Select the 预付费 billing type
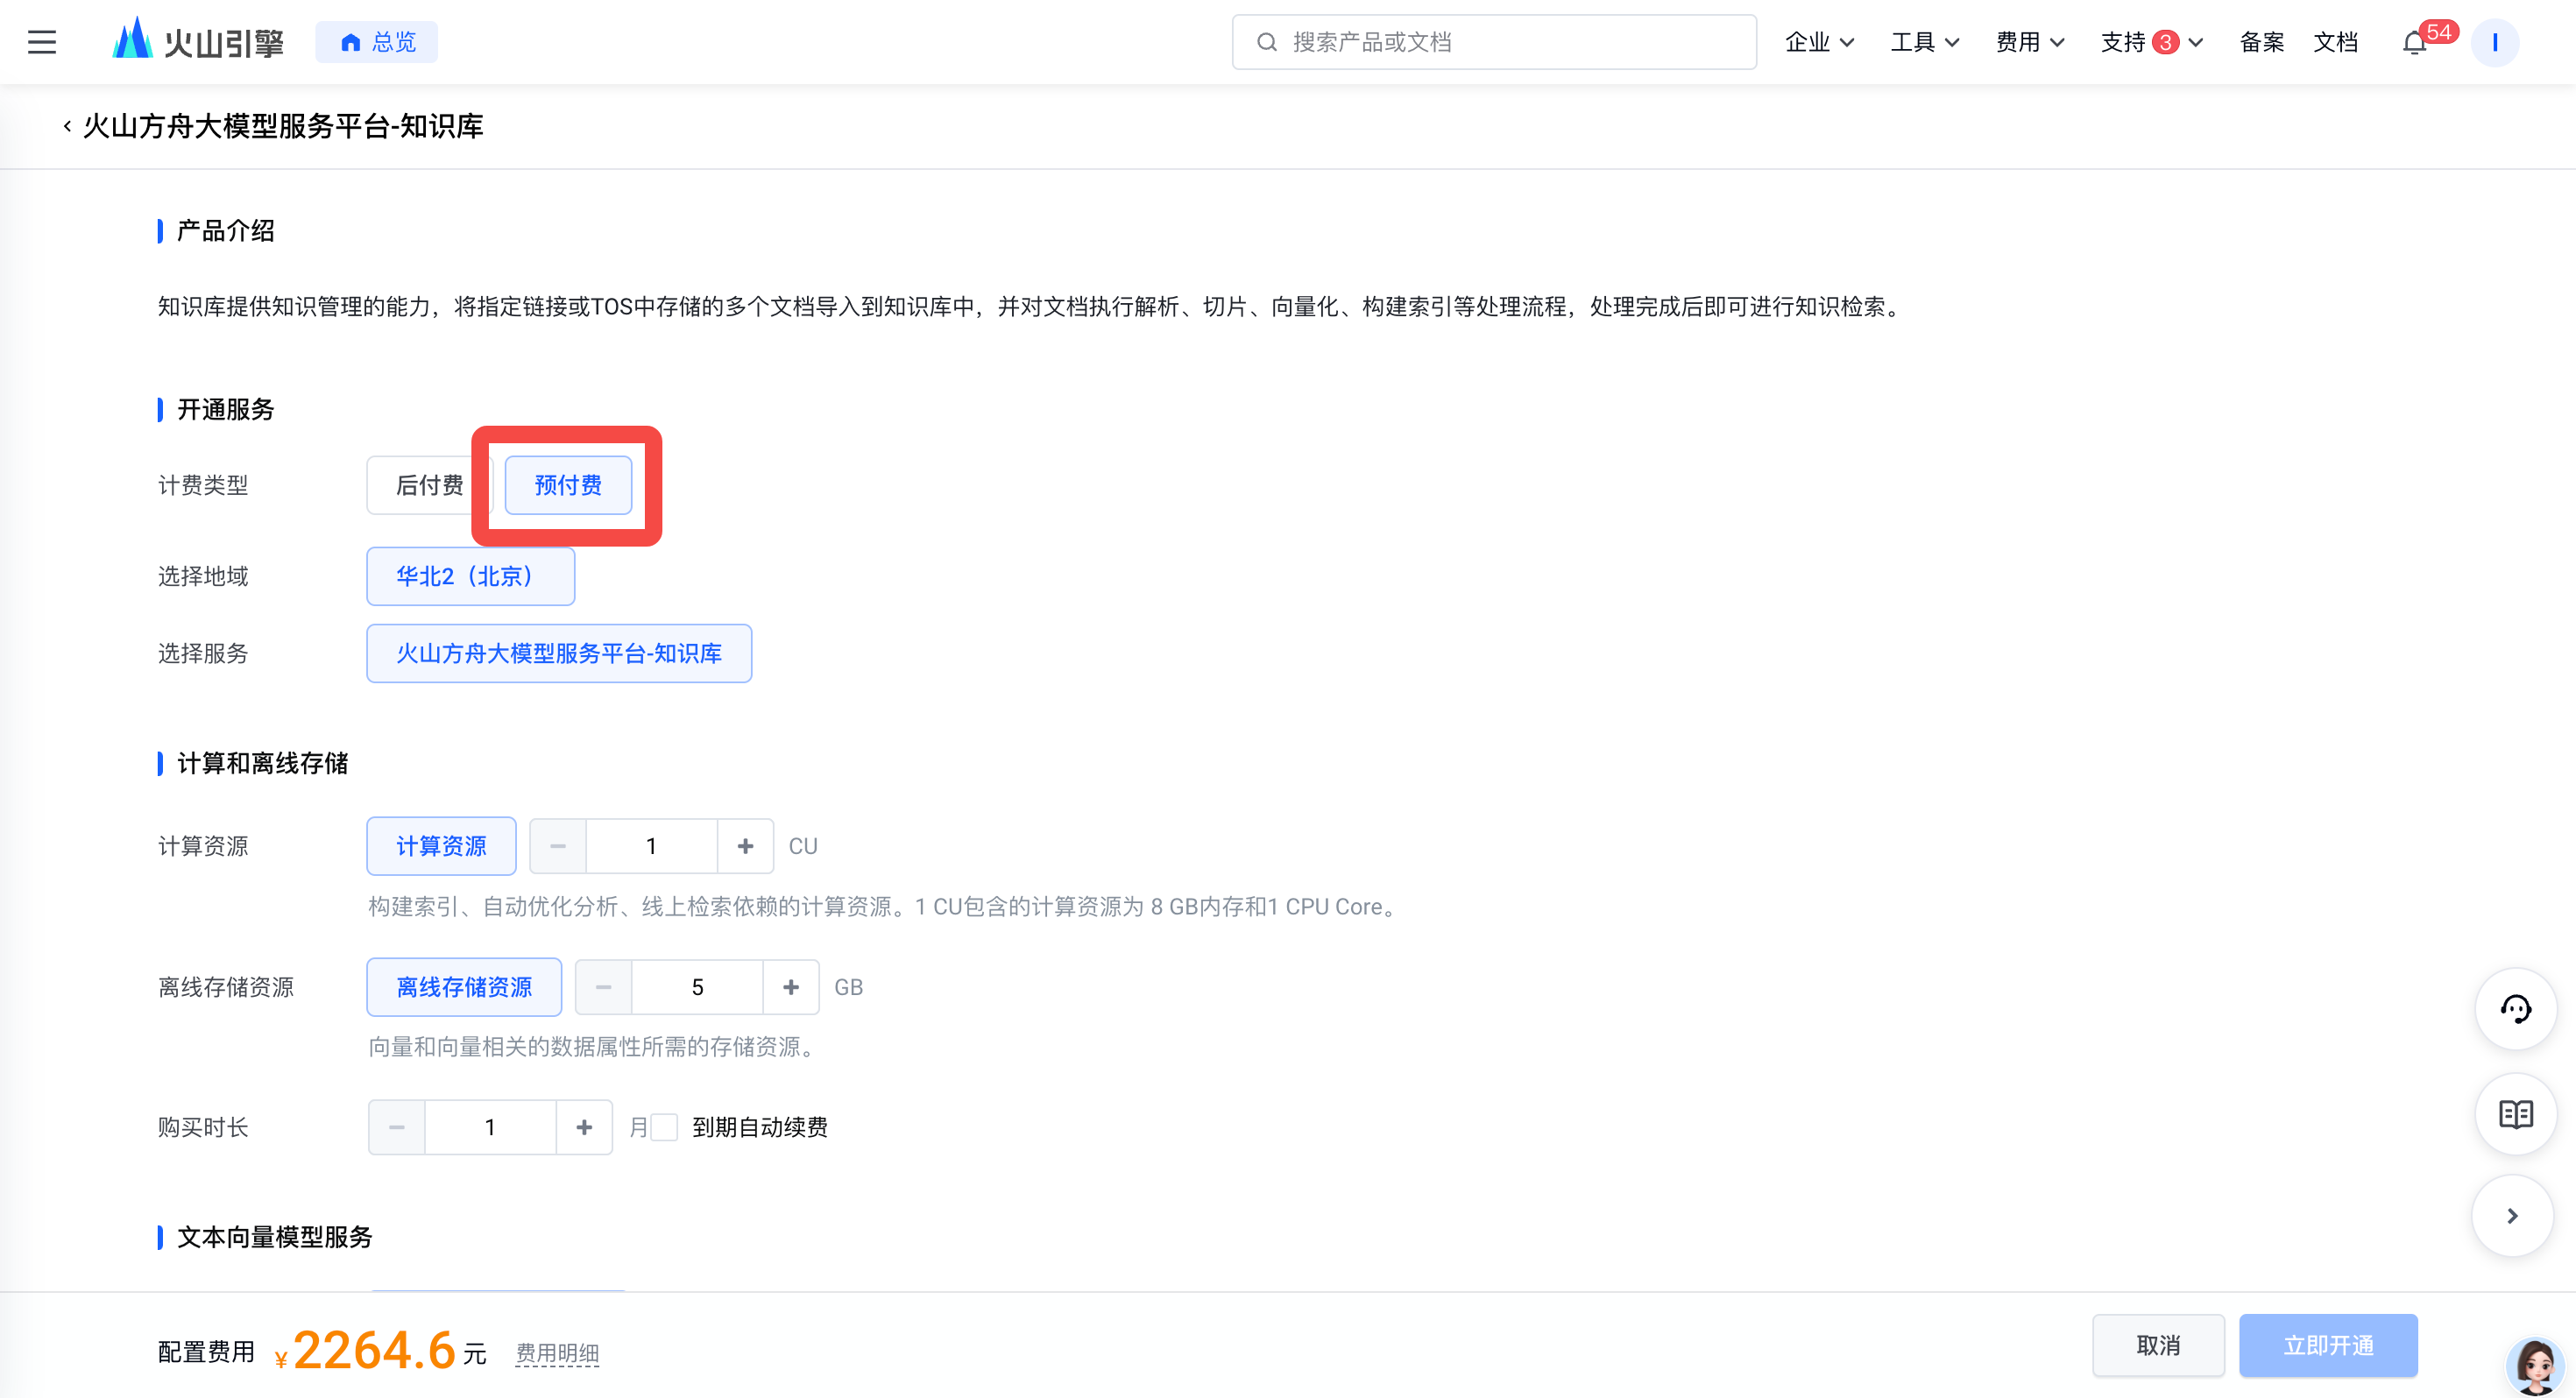This screenshot has height=1398, width=2576. pyautogui.click(x=568, y=485)
